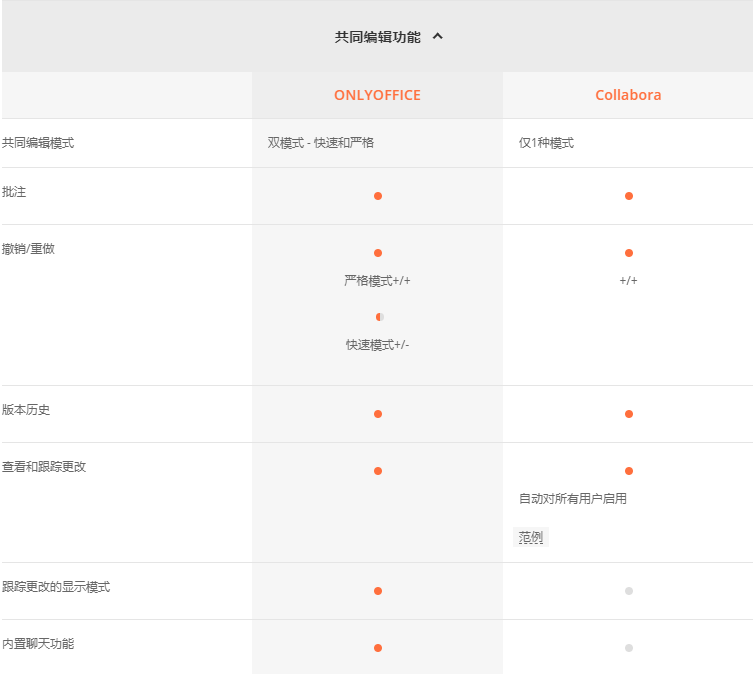753x674 pixels.
Task: Click the 批注 row label
Action: point(14,192)
